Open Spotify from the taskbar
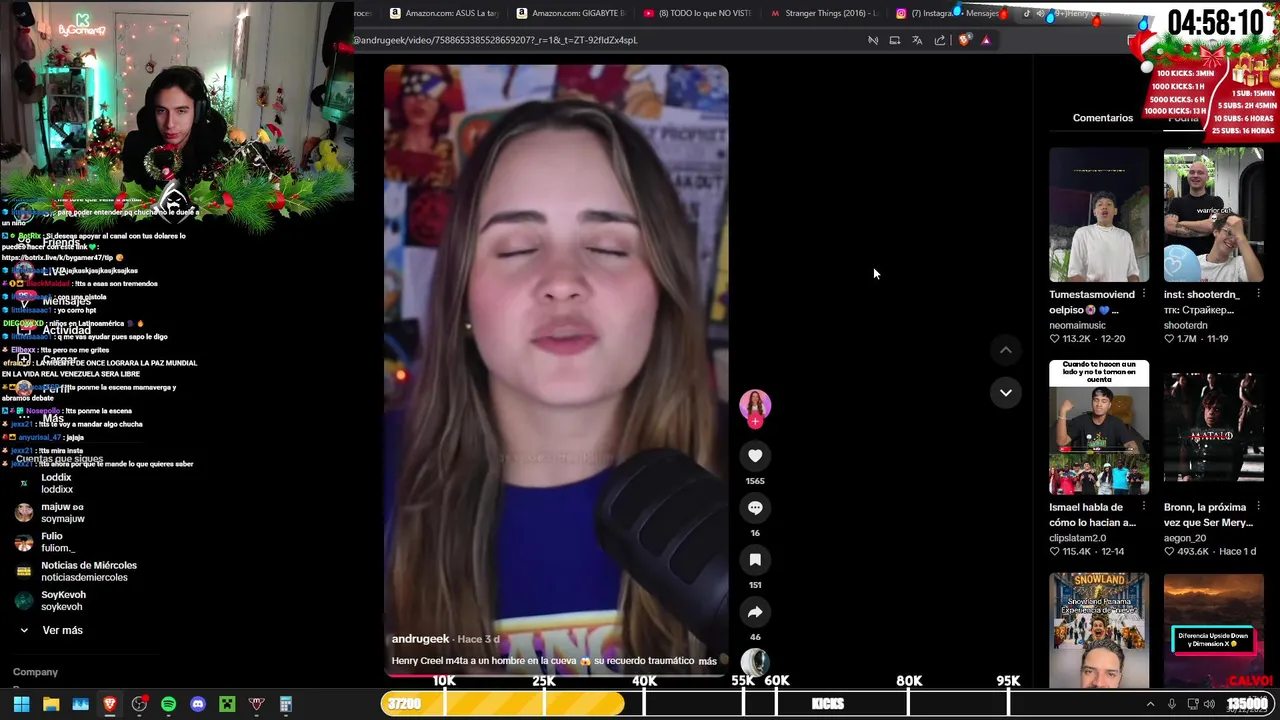The height and width of the screenshot is (720, 1280). (168, 704)
